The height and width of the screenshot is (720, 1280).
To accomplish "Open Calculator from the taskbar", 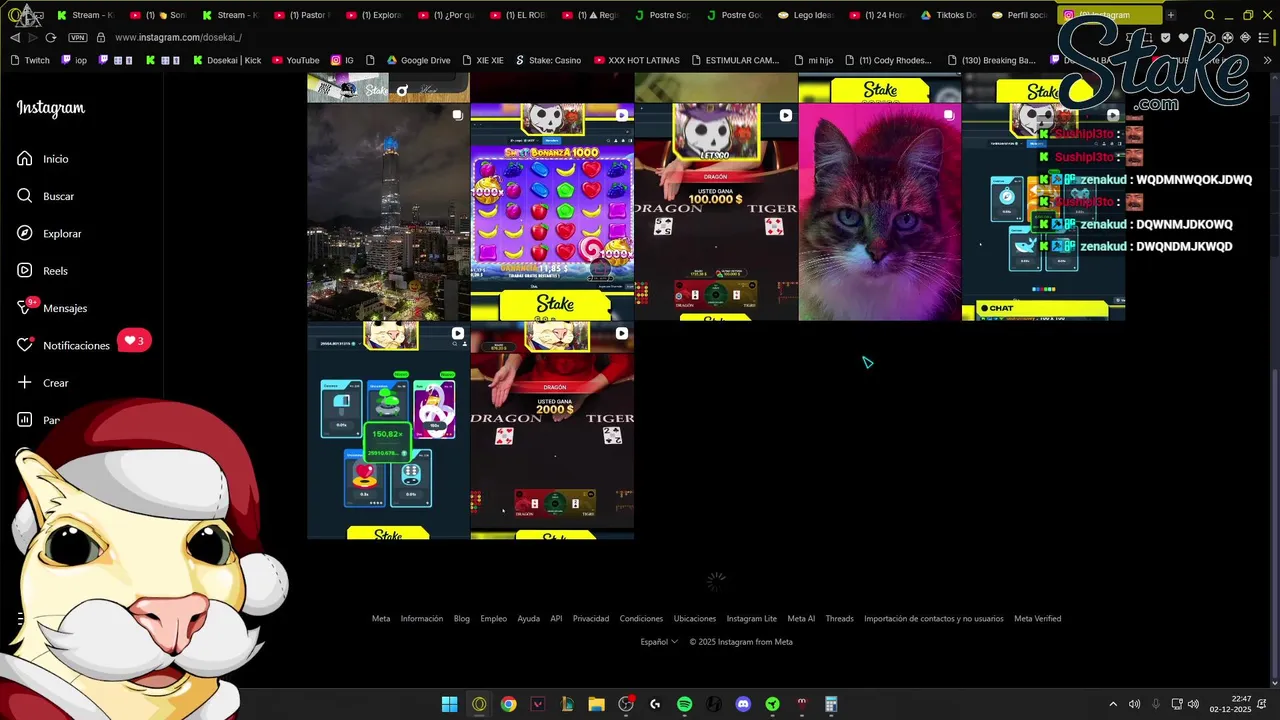I will [x=831, y=704].
